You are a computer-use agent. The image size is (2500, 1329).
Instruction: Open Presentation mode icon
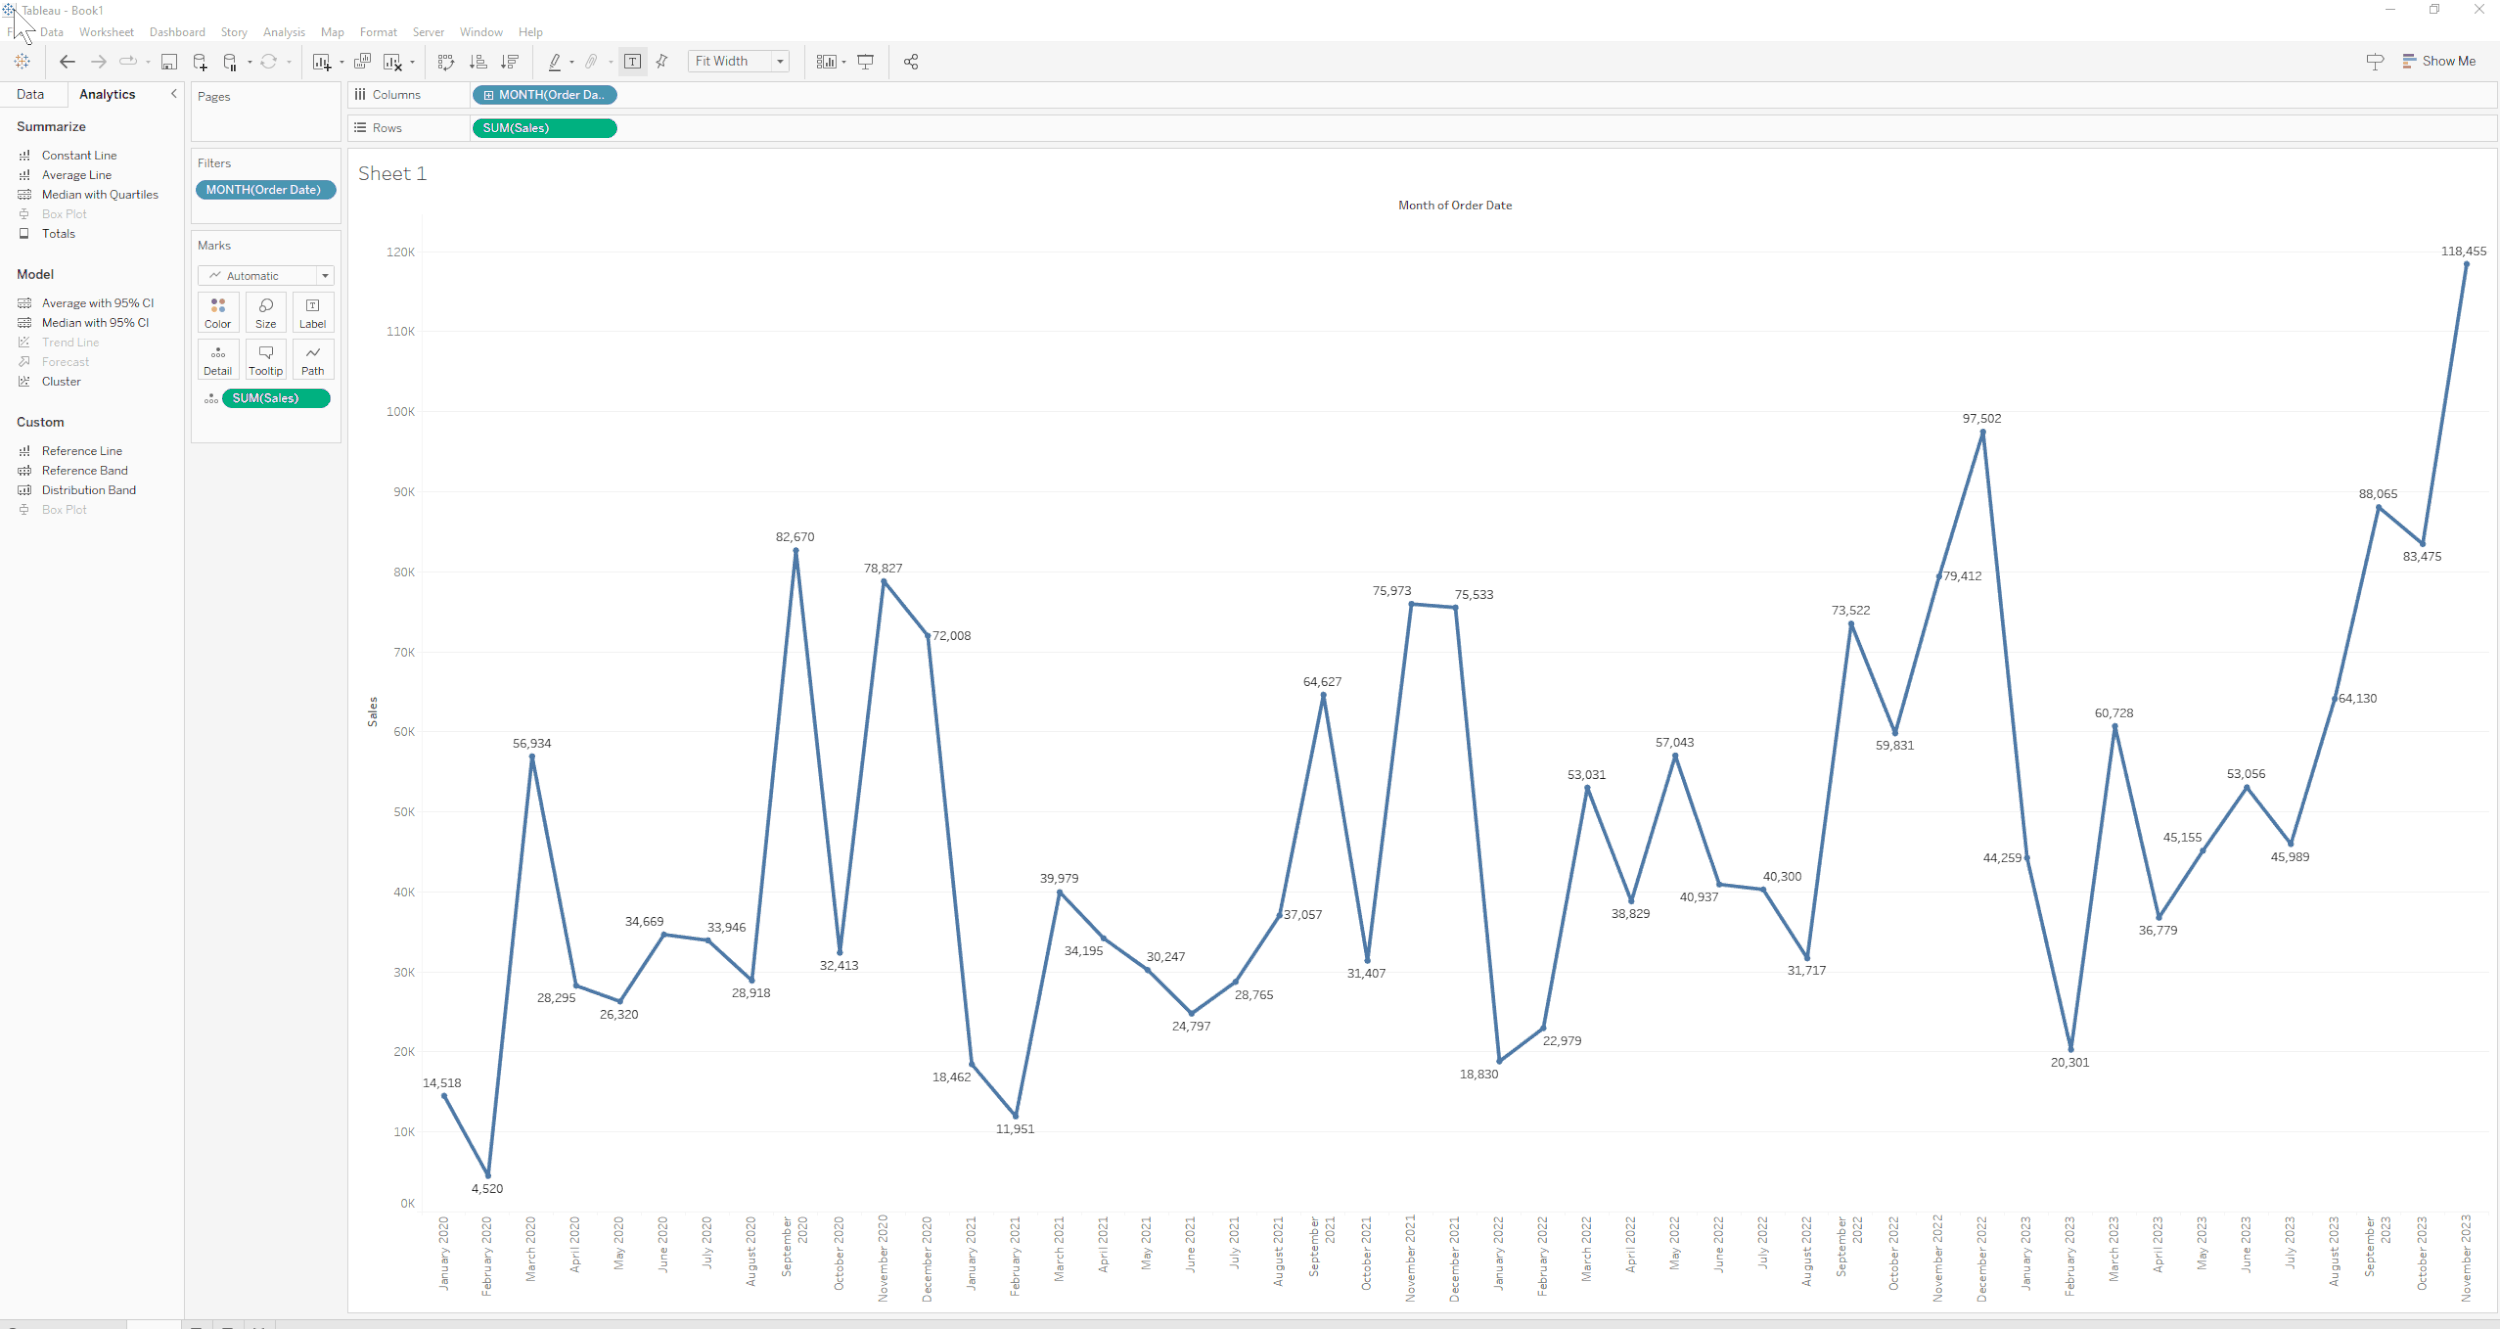(x=866, y=62)
